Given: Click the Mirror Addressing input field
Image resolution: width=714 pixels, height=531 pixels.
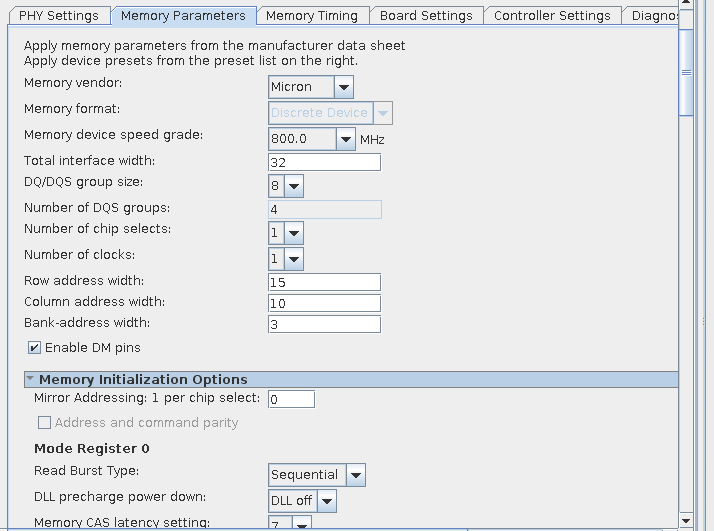Looking at the screenshot, I should click(291, 399).
